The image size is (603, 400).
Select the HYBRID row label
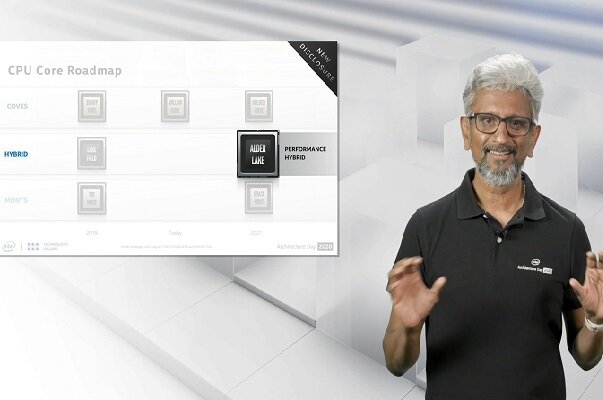point(17,154)
